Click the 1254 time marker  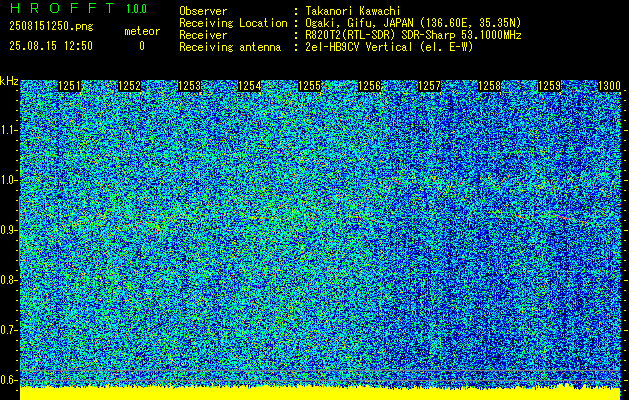[250, 86]
